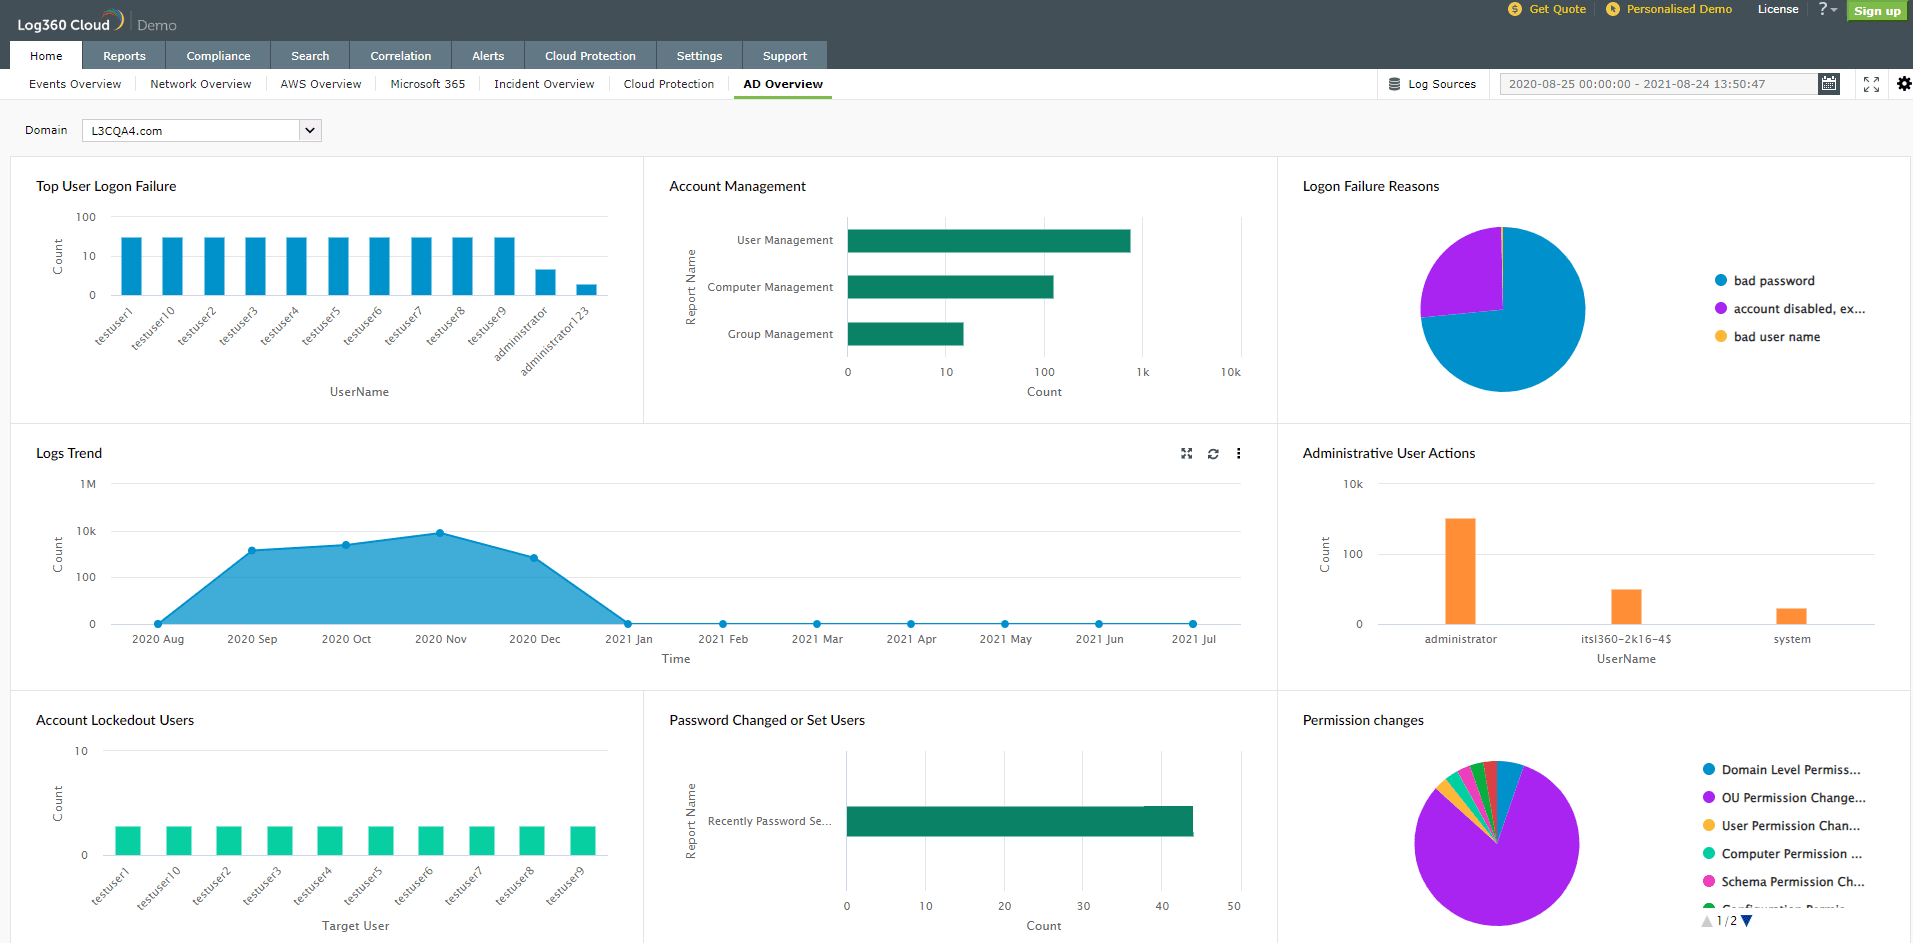Open the Help question-mark dropdown
1913x943 pixels.
pos(1824,9)
